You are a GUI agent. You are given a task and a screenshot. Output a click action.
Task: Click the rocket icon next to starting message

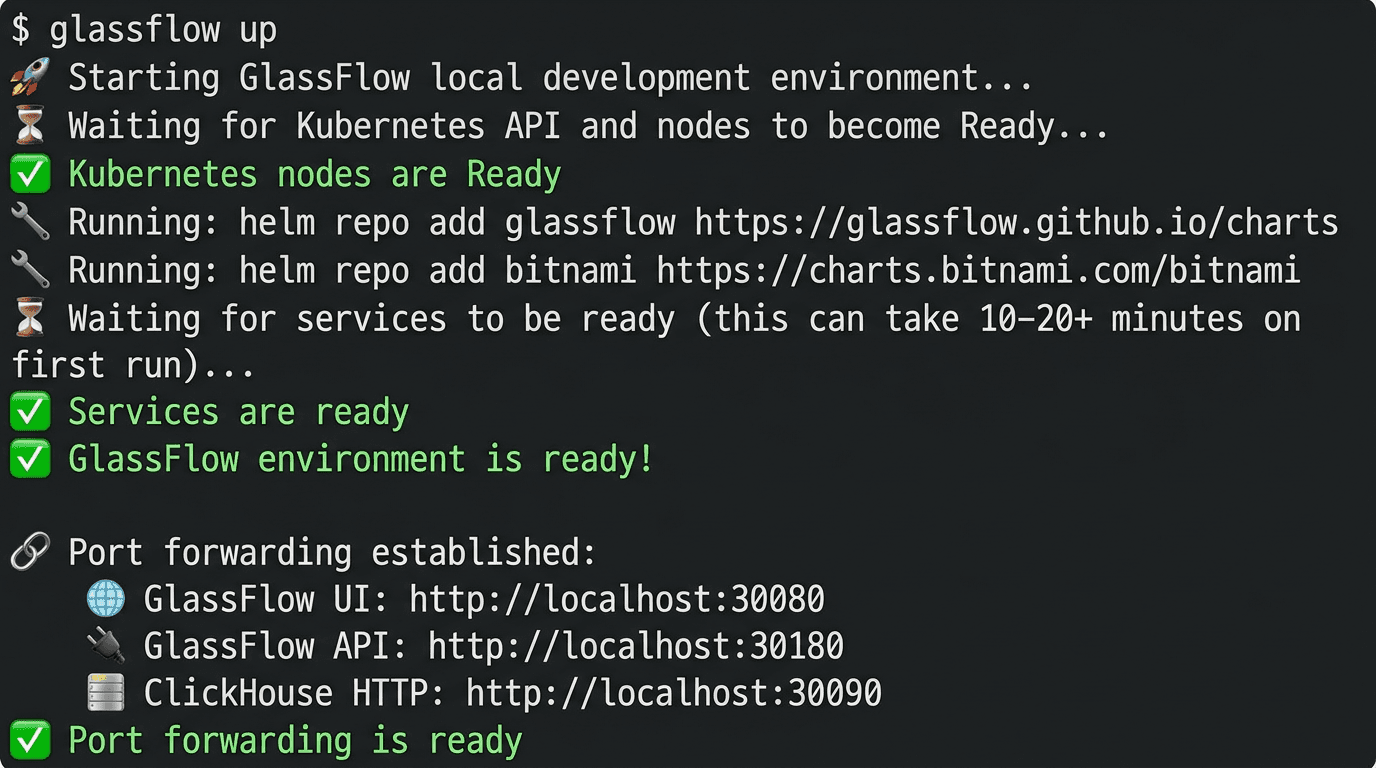(28, 78)
